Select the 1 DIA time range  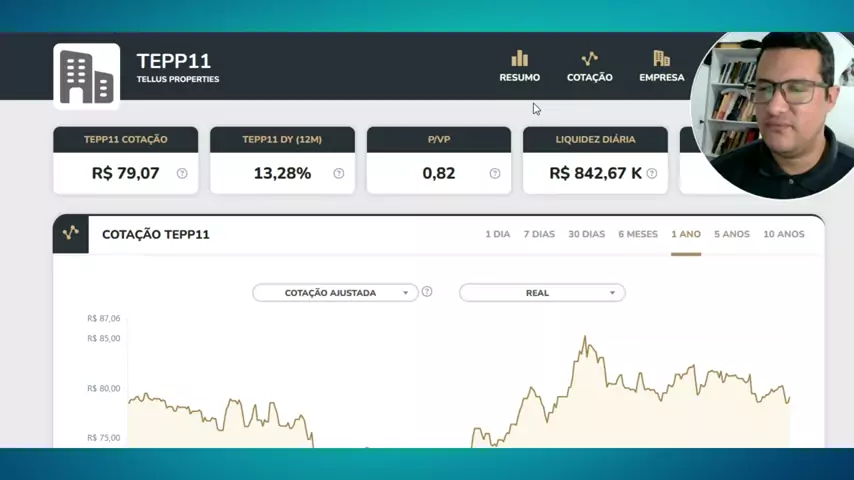(497, 234)
